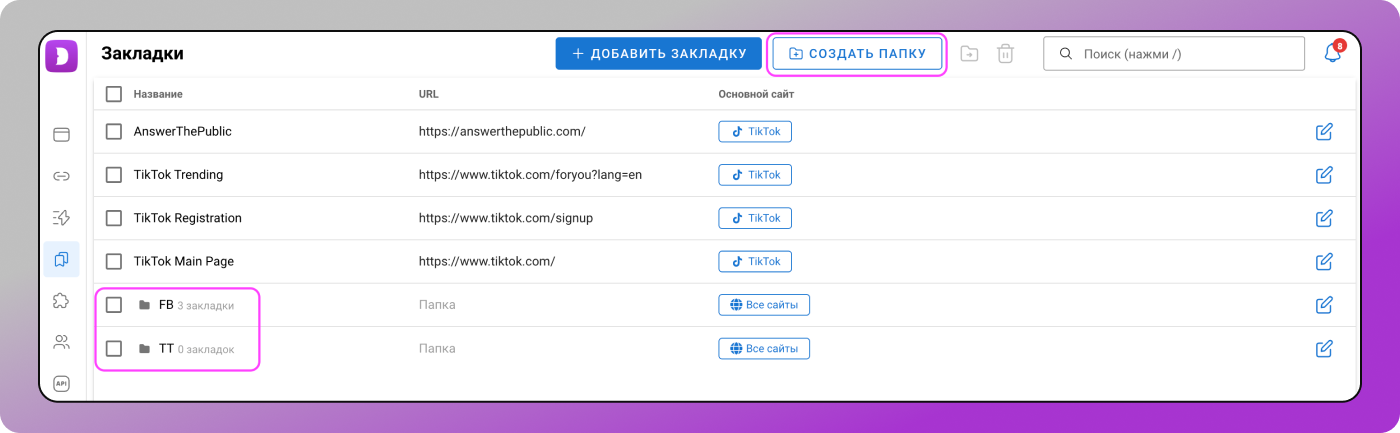Viewport: 1400px width, 433px height.
Task: Open the browser profiles sidebar icon
Action: tap(61, 134)
